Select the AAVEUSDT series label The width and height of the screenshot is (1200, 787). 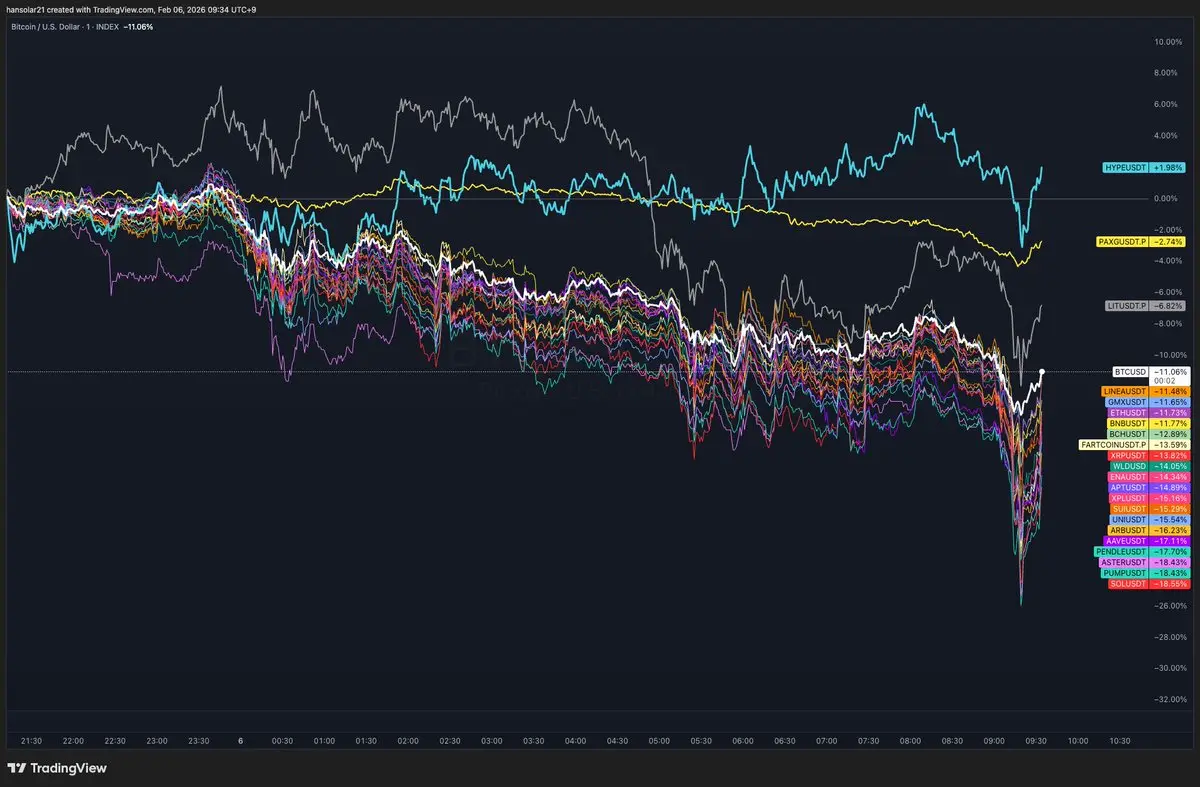1126,541
